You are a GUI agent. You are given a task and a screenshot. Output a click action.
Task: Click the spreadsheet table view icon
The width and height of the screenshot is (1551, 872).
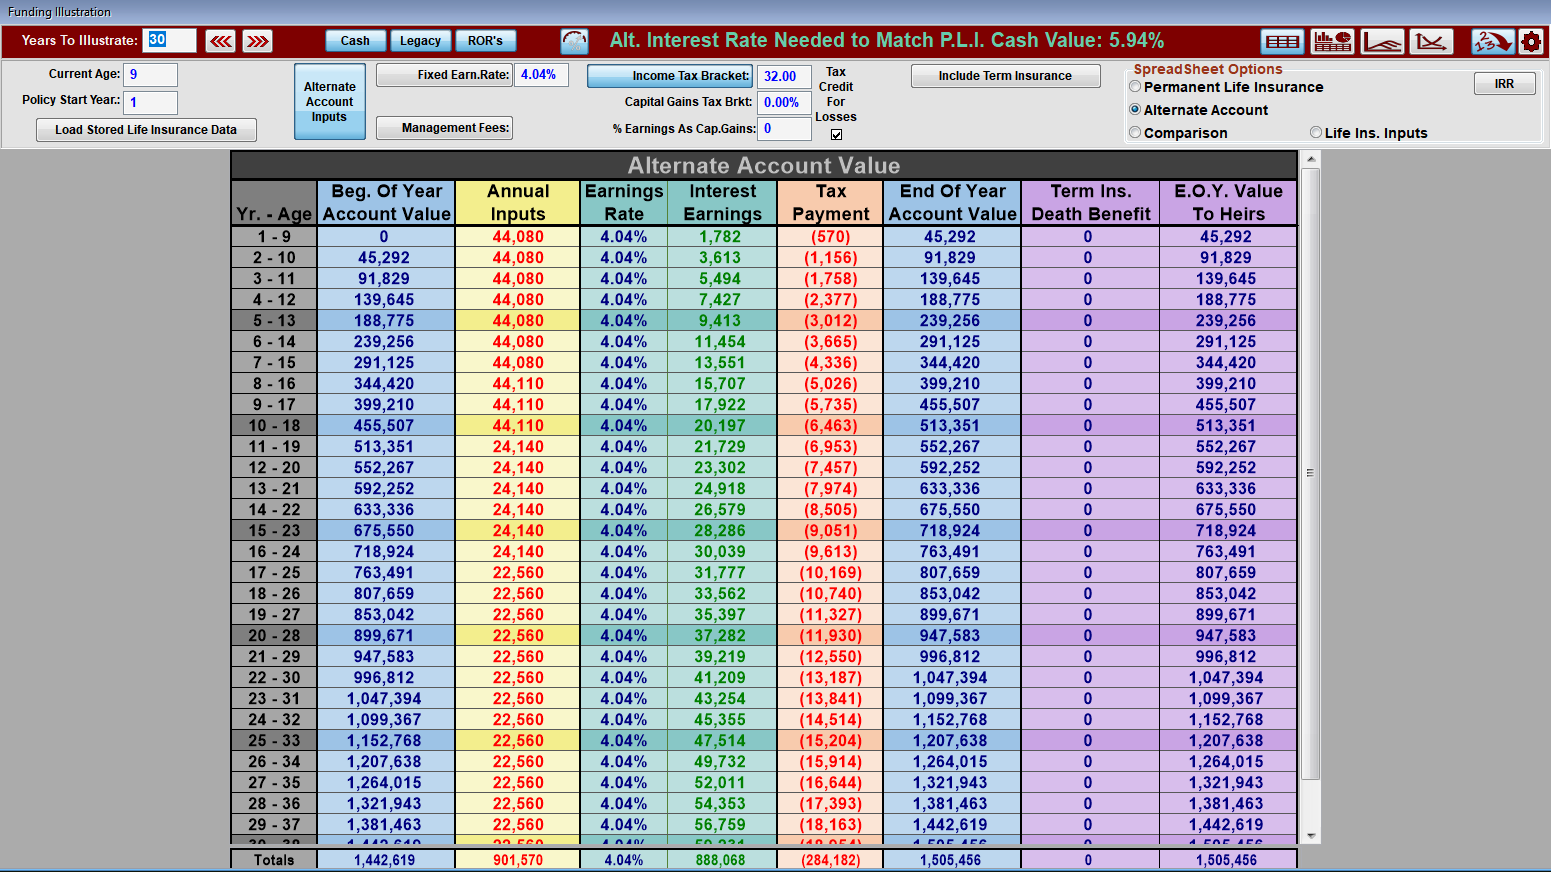(1282, 41)
